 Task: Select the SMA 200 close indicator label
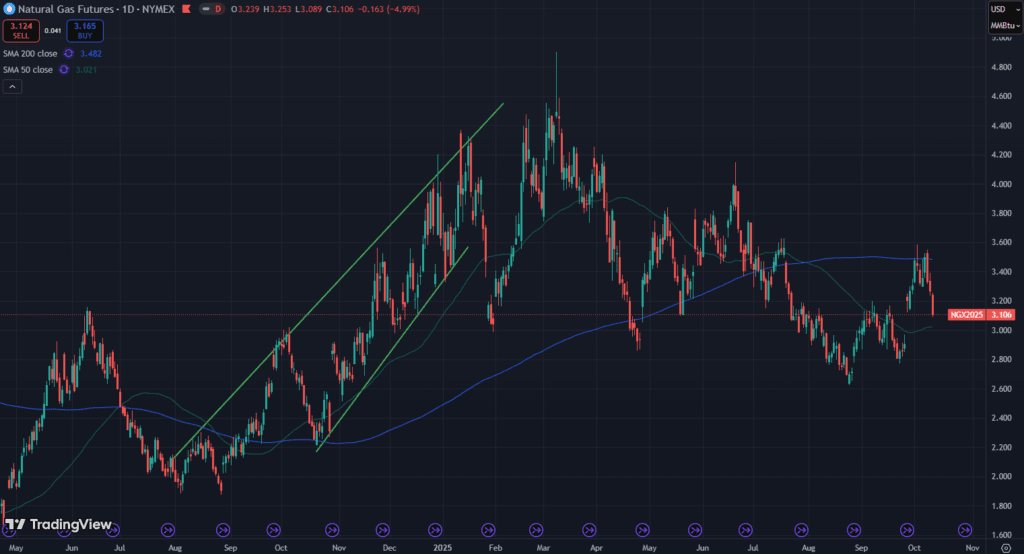[29, 53]
